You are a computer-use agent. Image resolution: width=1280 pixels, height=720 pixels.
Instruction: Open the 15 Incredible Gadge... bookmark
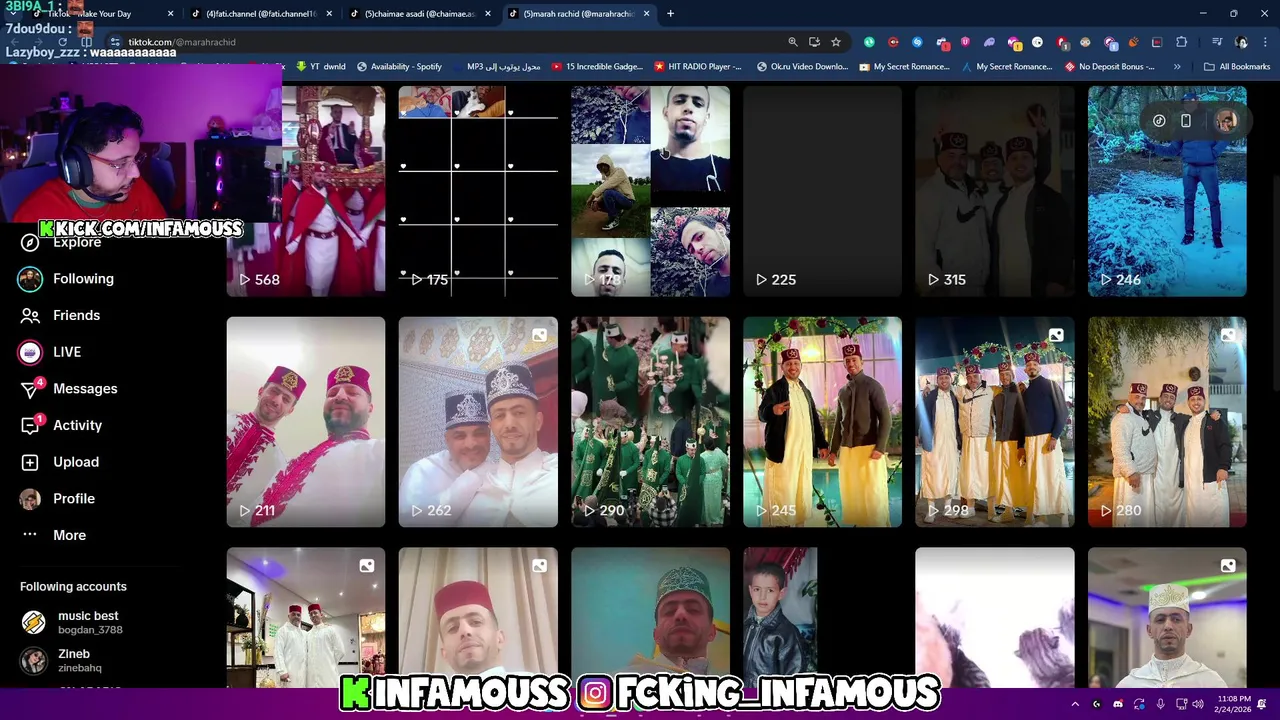597,66
